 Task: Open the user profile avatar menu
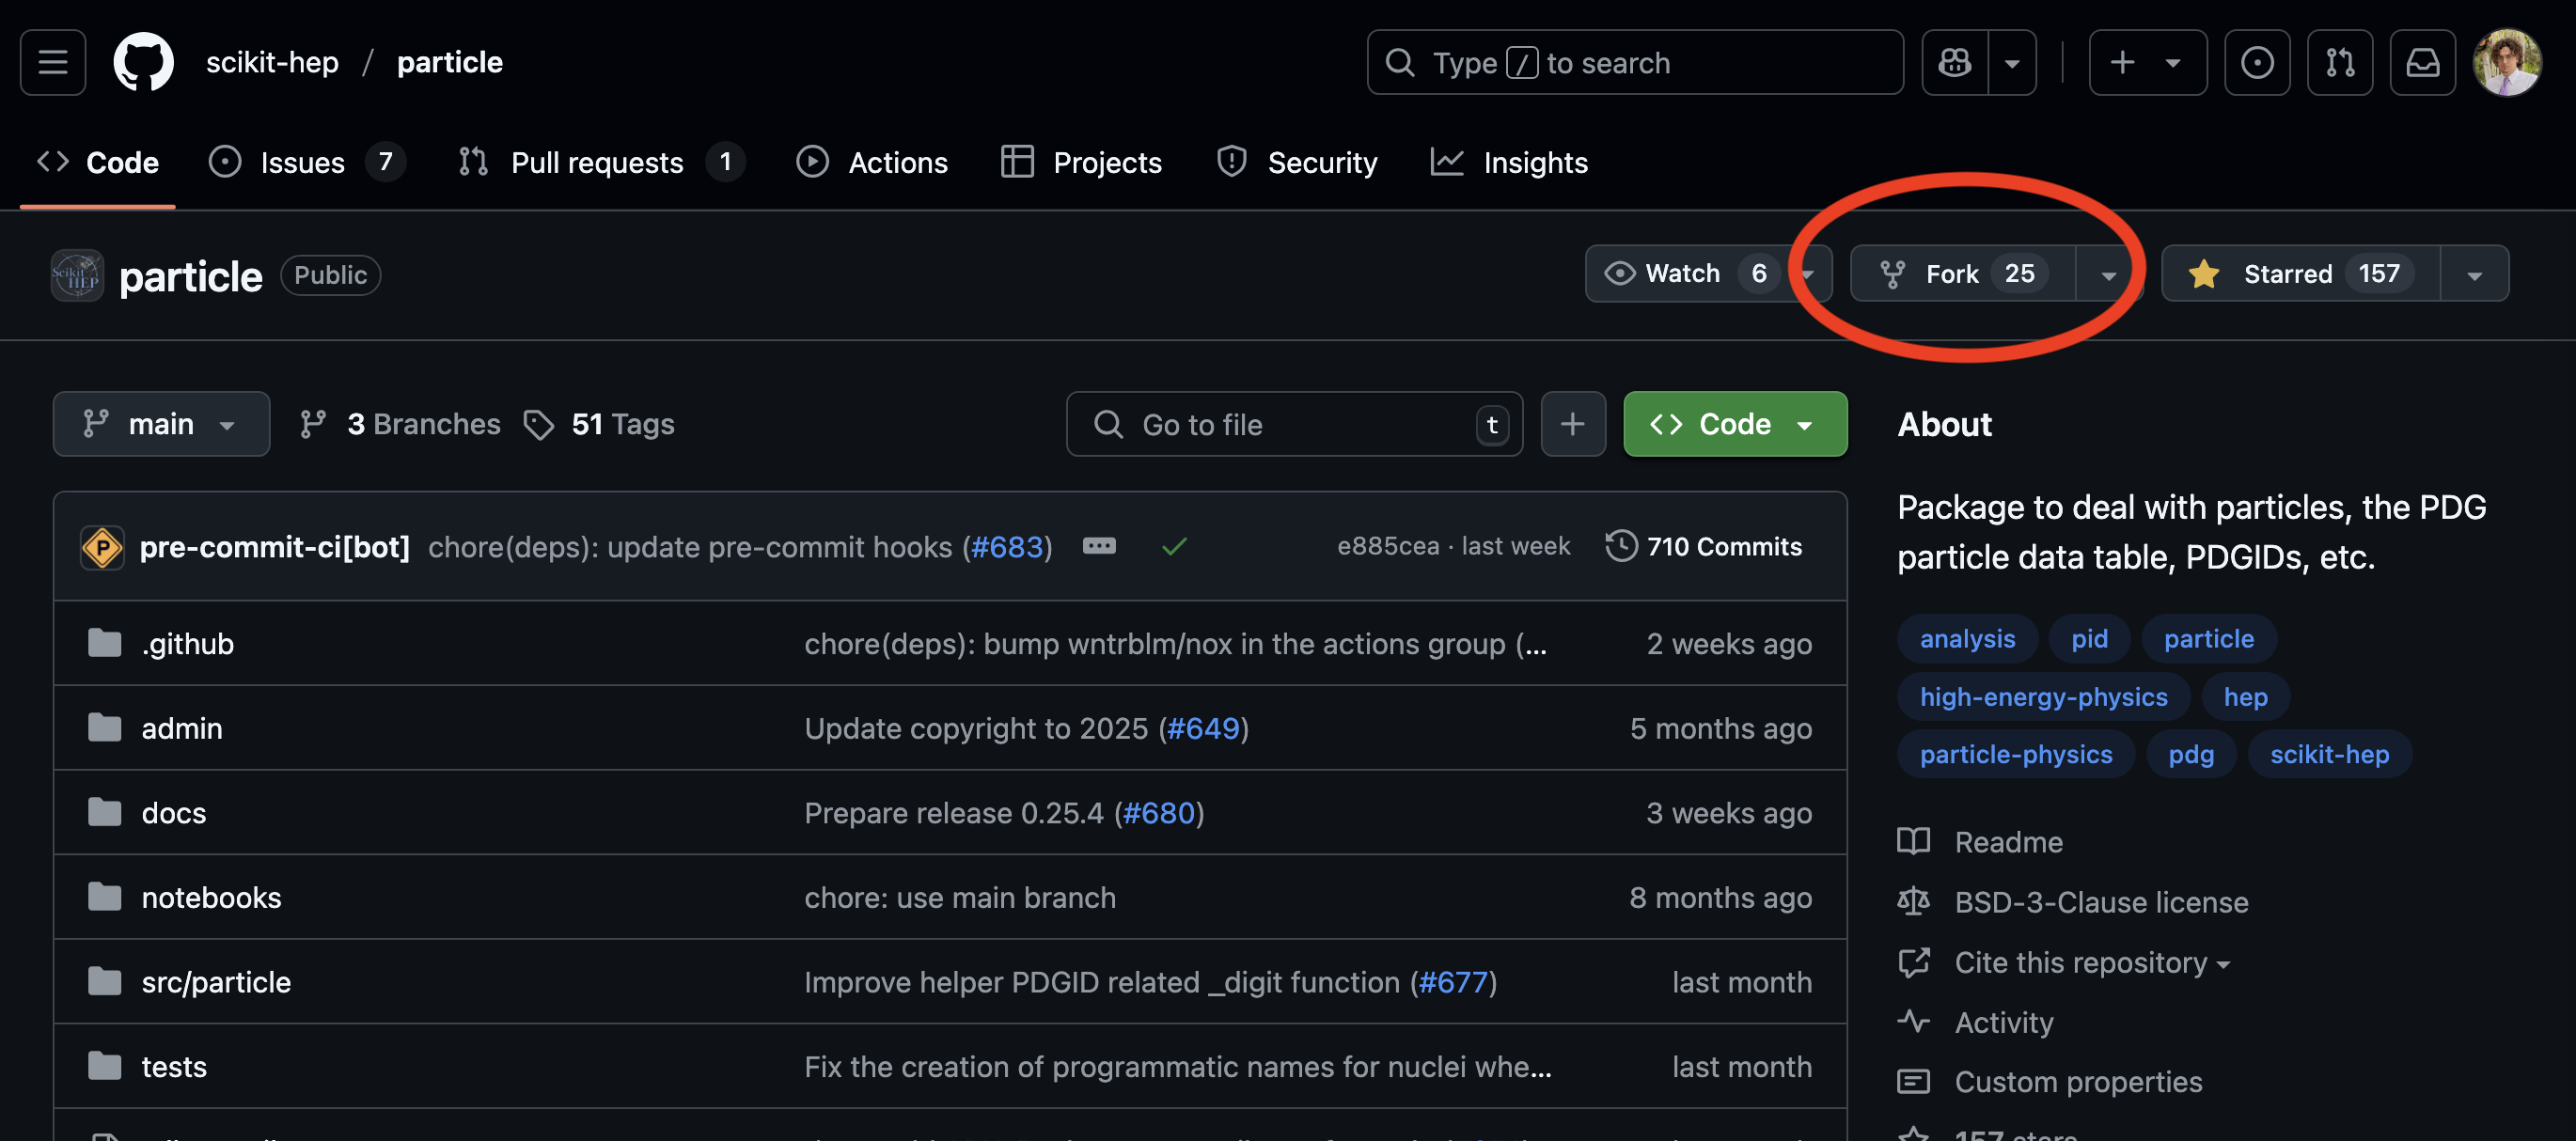[x=2507, y=62]
